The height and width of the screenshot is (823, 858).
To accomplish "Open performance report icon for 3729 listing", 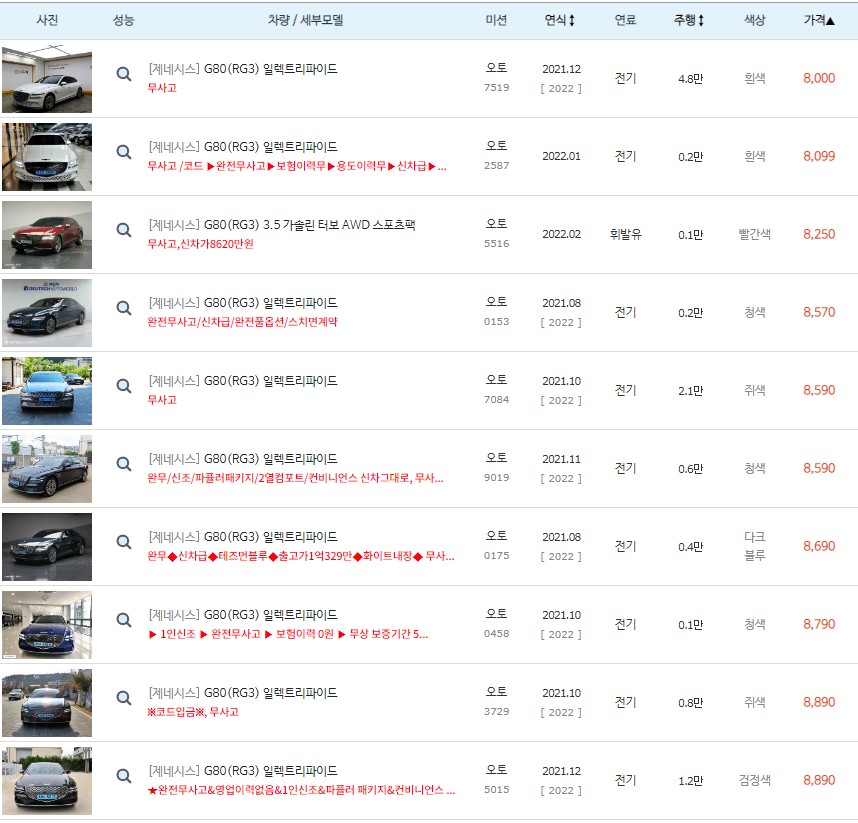I will tap(124, 698).
